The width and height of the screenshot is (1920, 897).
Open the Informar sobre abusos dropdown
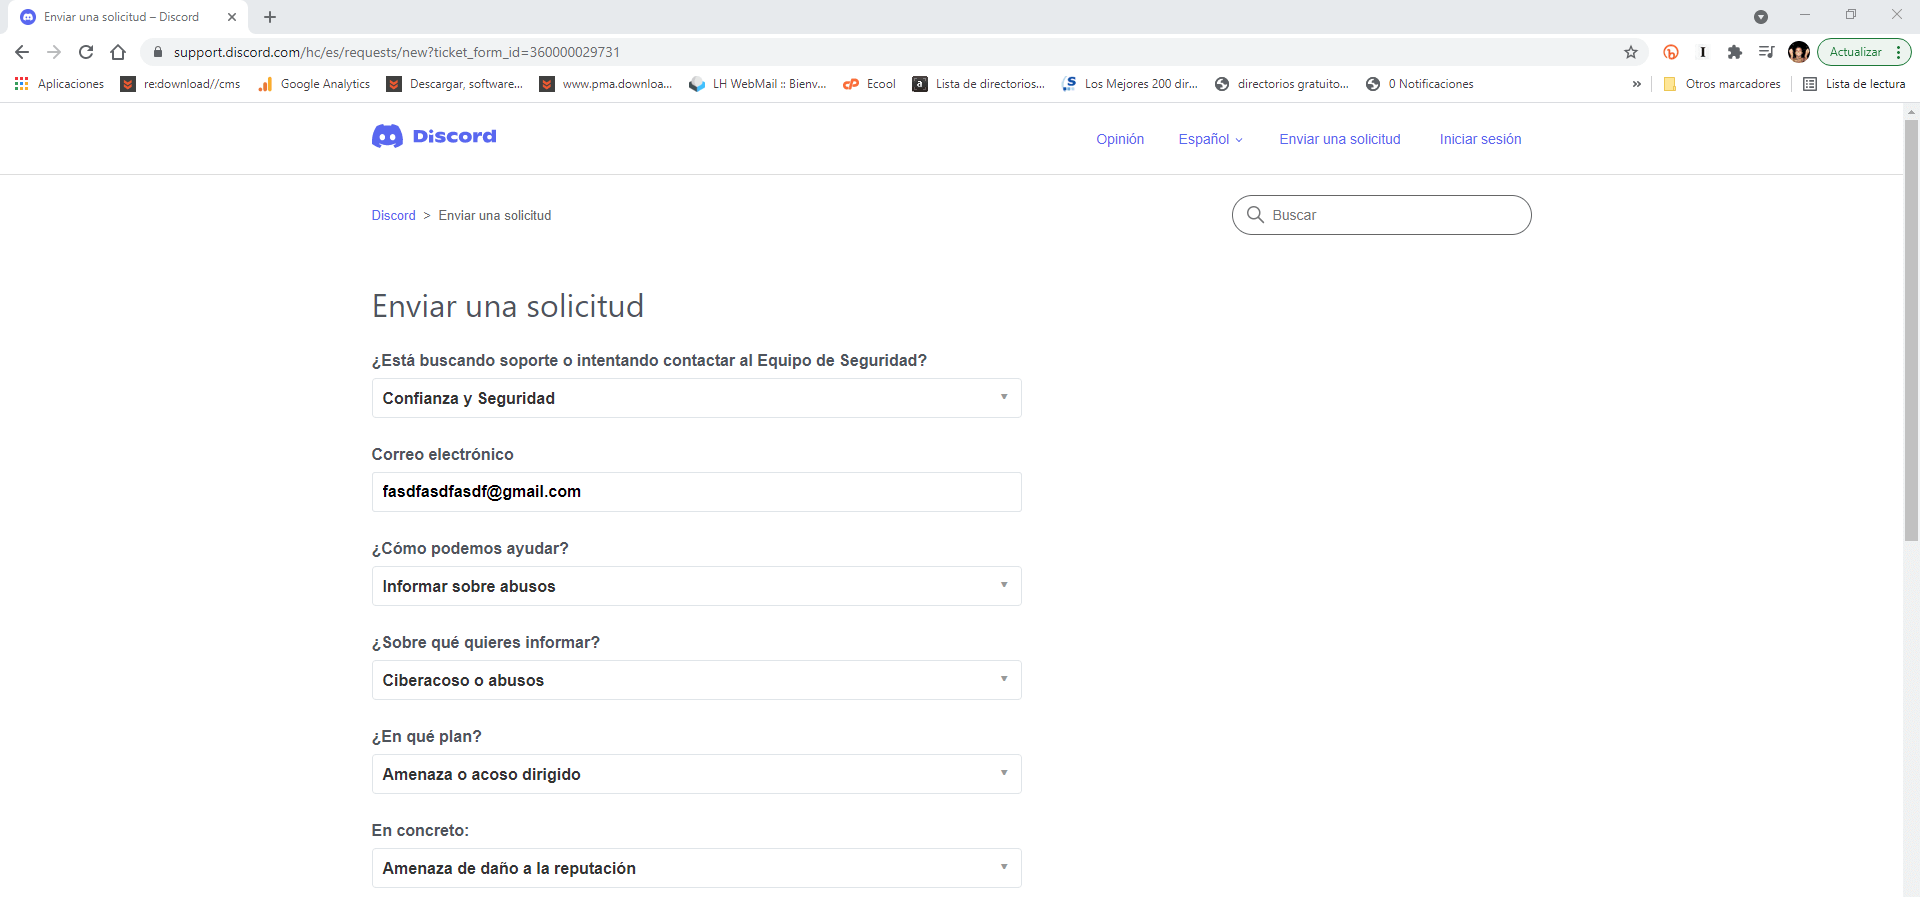696,586
